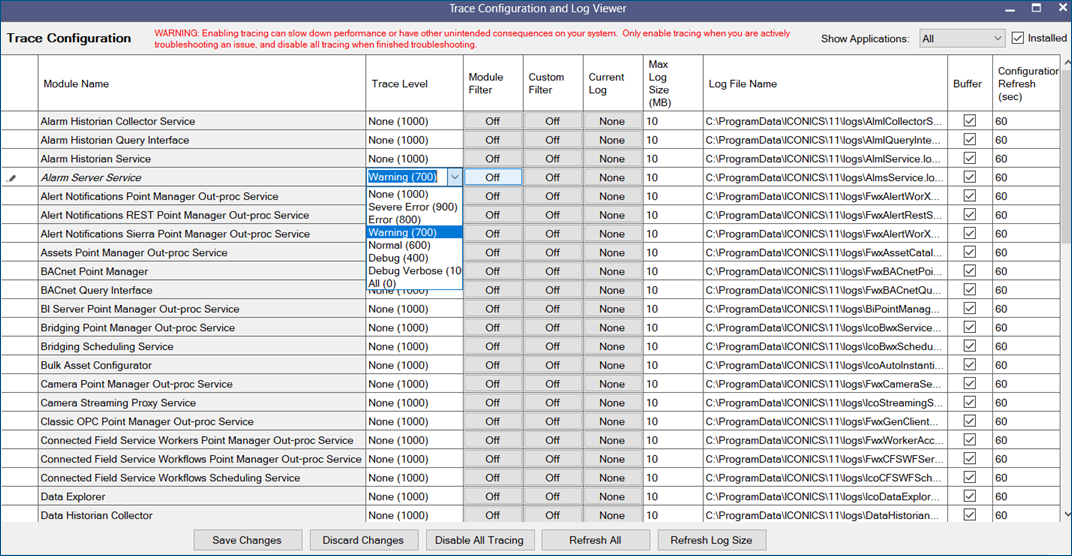Click Refresh Log Size button

pos(712,540)
